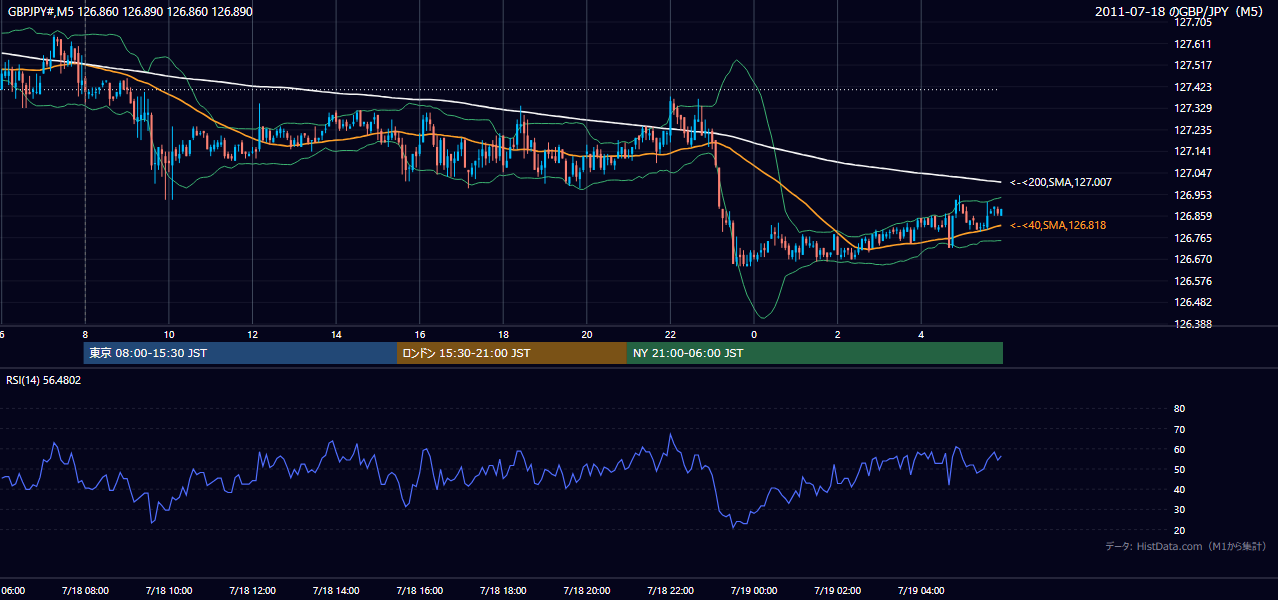Click the 7/18 14:00 time axis label
The width and height of the screenshot is (1278, 600).
336,591
